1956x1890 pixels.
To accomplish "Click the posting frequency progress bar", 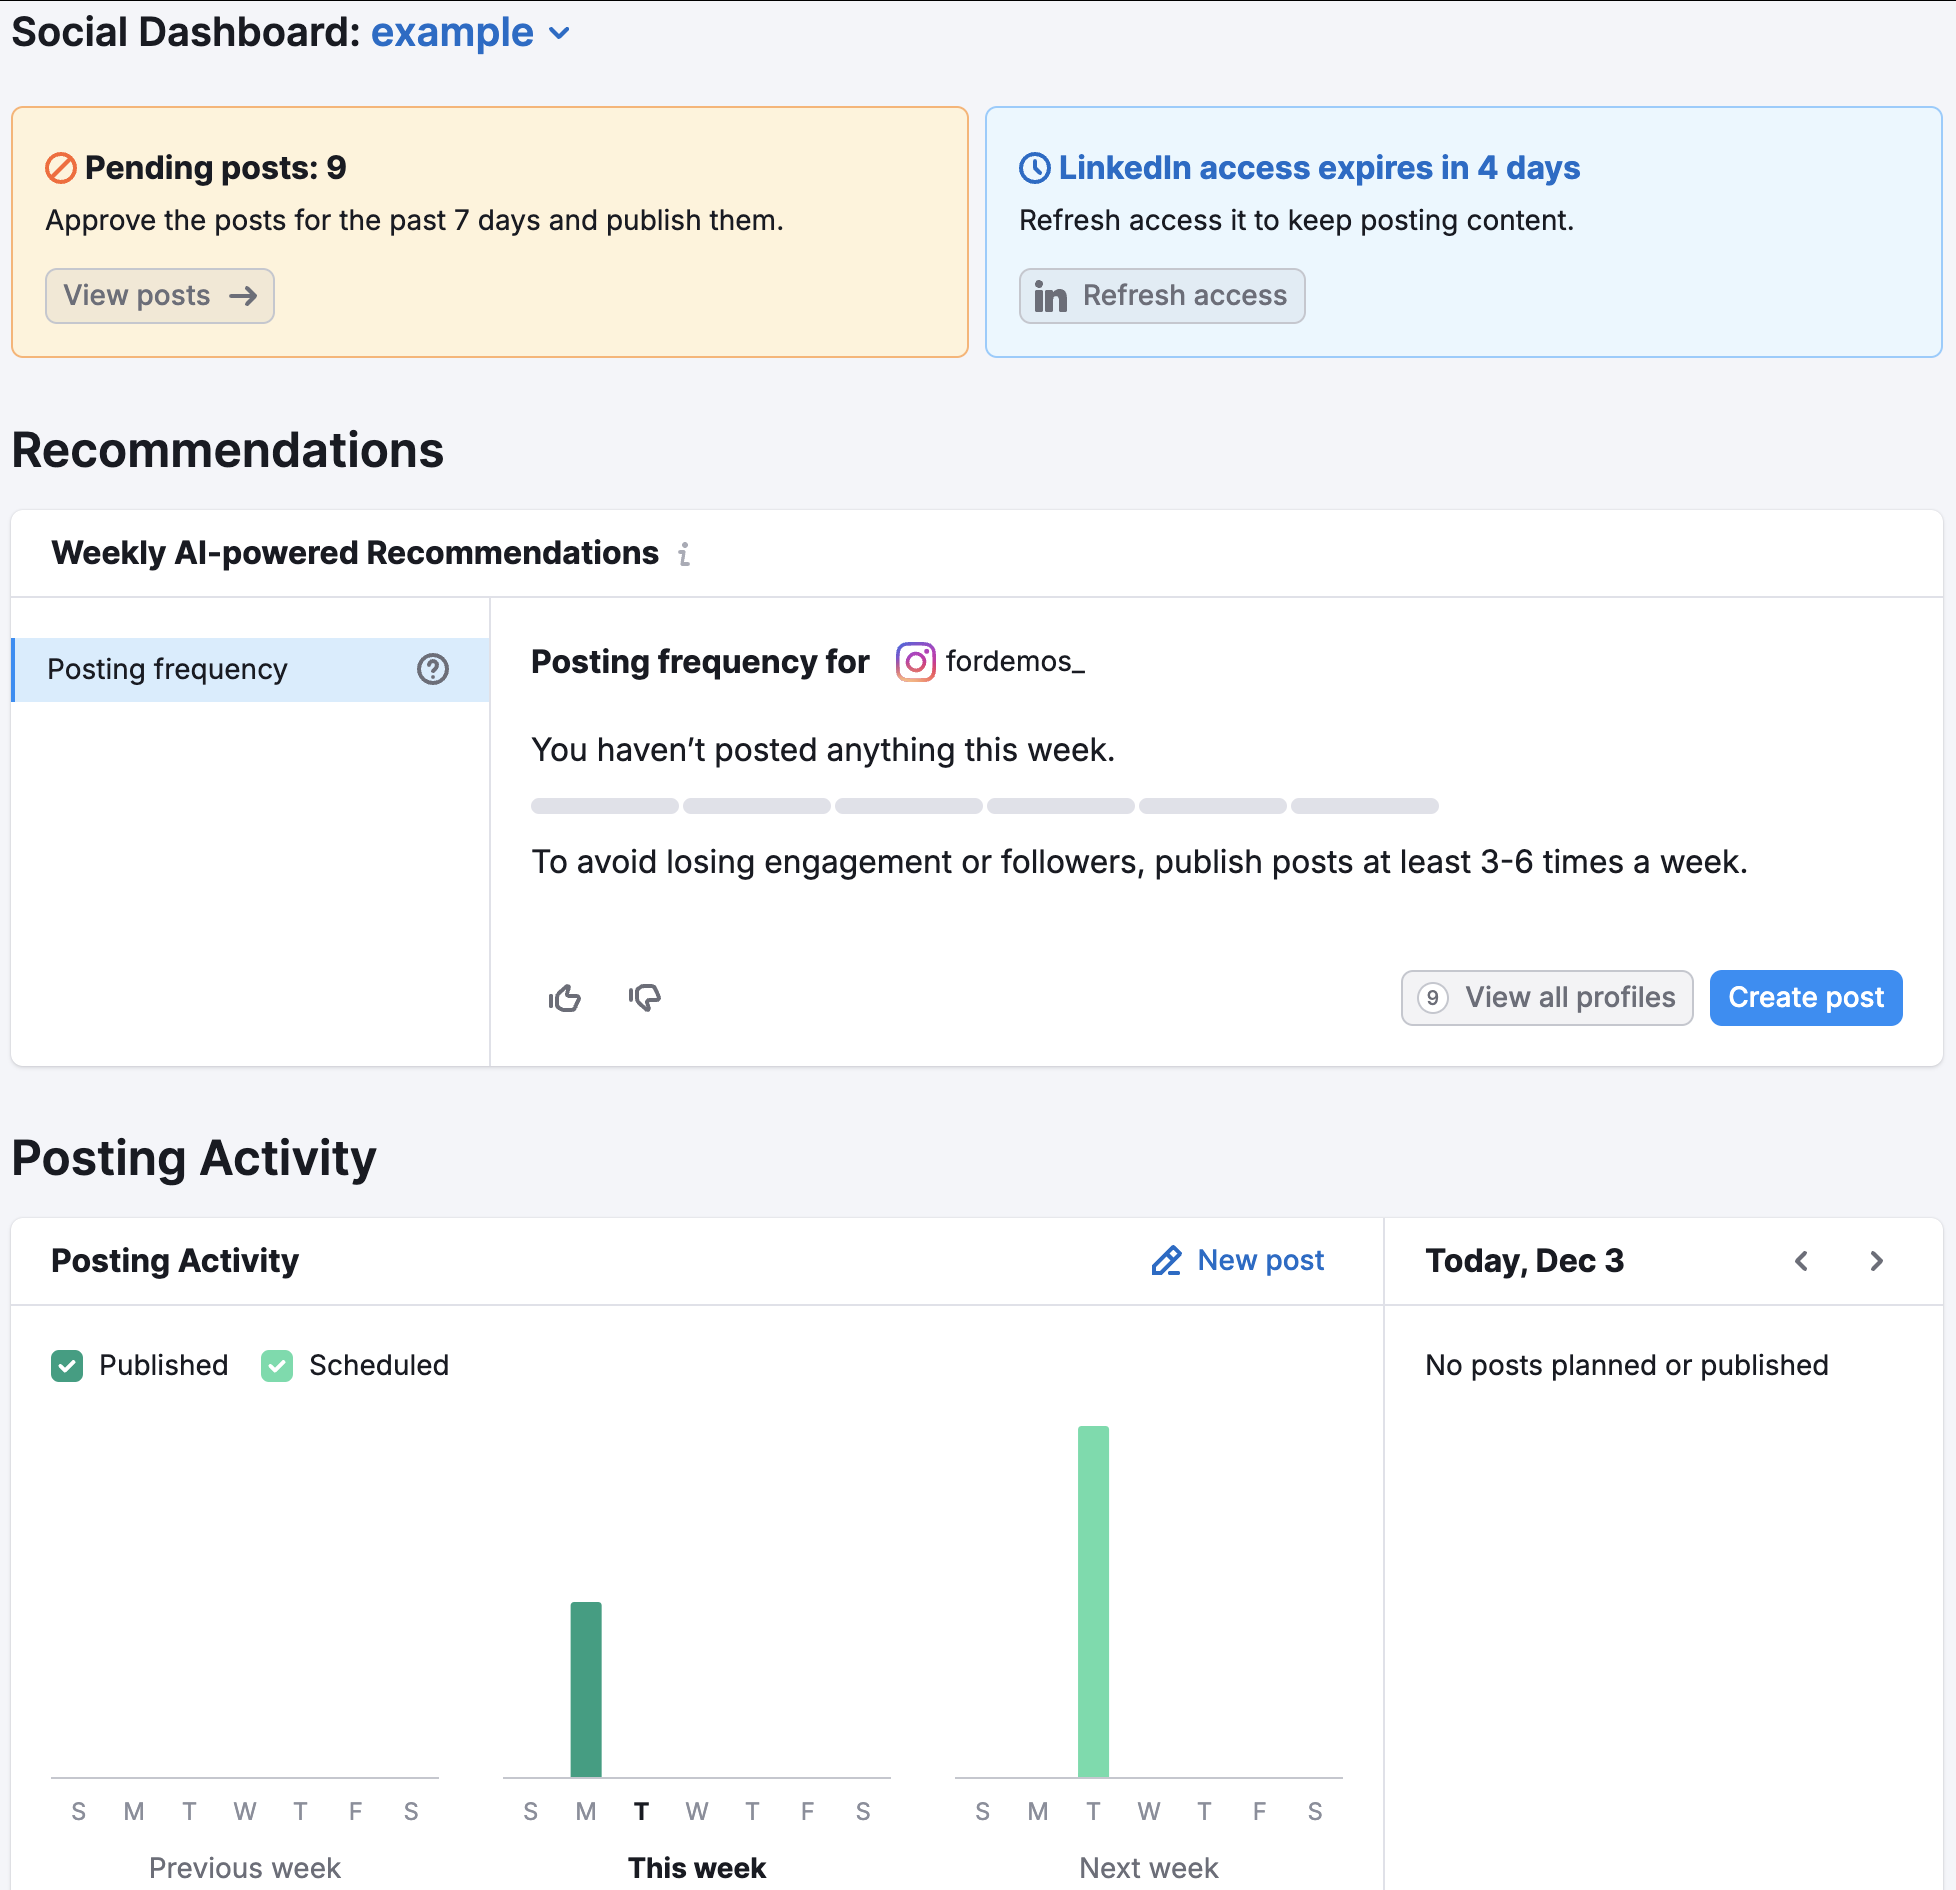I will tap(985, 806).
